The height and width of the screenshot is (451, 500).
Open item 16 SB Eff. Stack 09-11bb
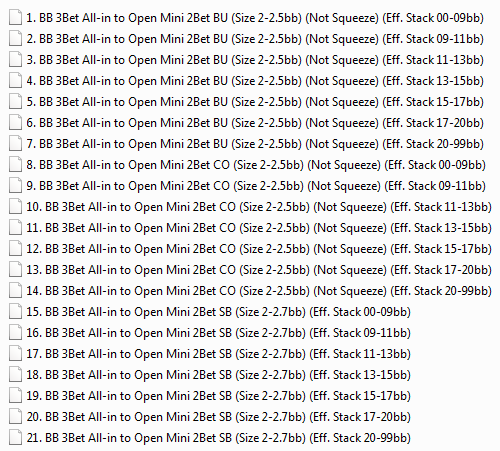tap(218, 333)
